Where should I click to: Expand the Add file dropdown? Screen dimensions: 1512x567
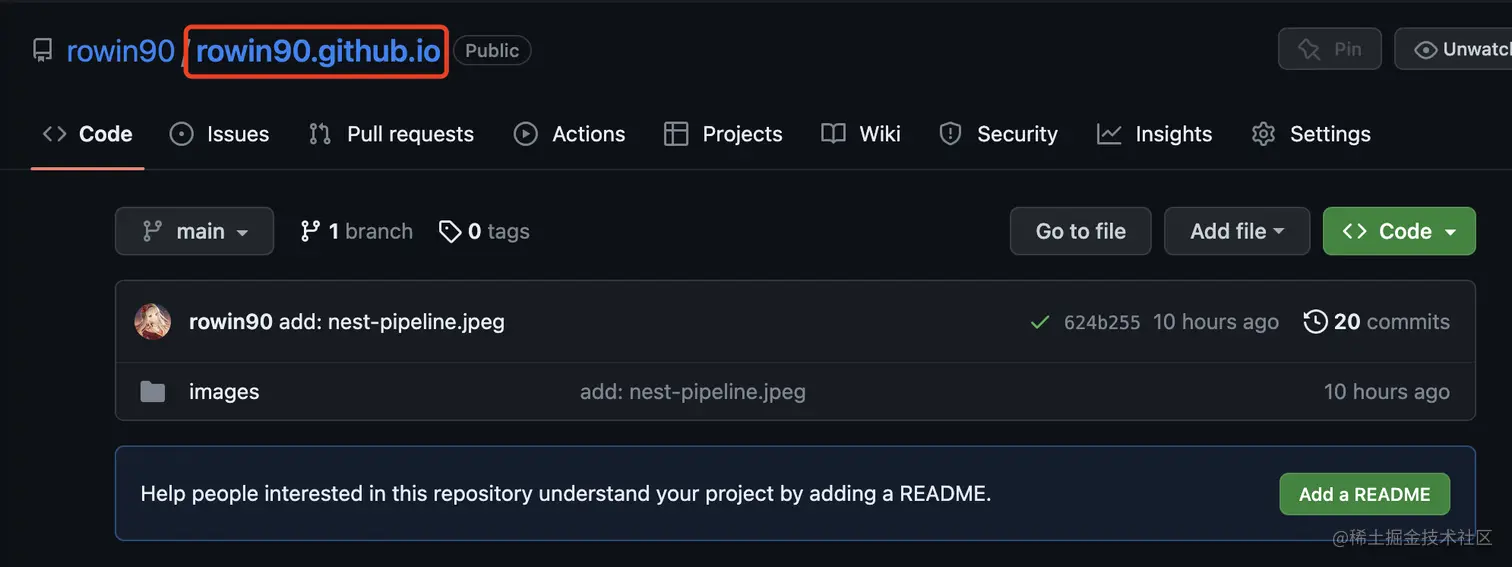tap(1237, 232)
